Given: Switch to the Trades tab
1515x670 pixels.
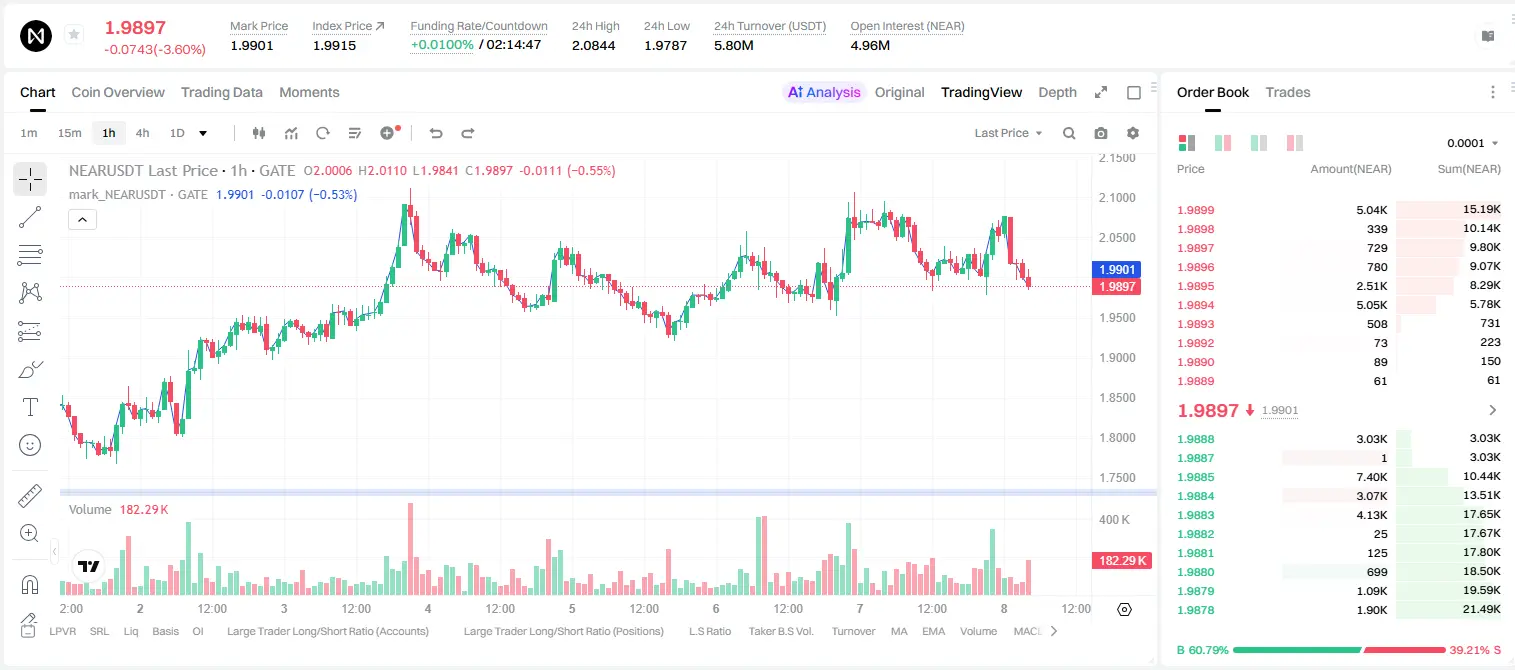Looking at the screenshot, I should [x=1287, y=92].
